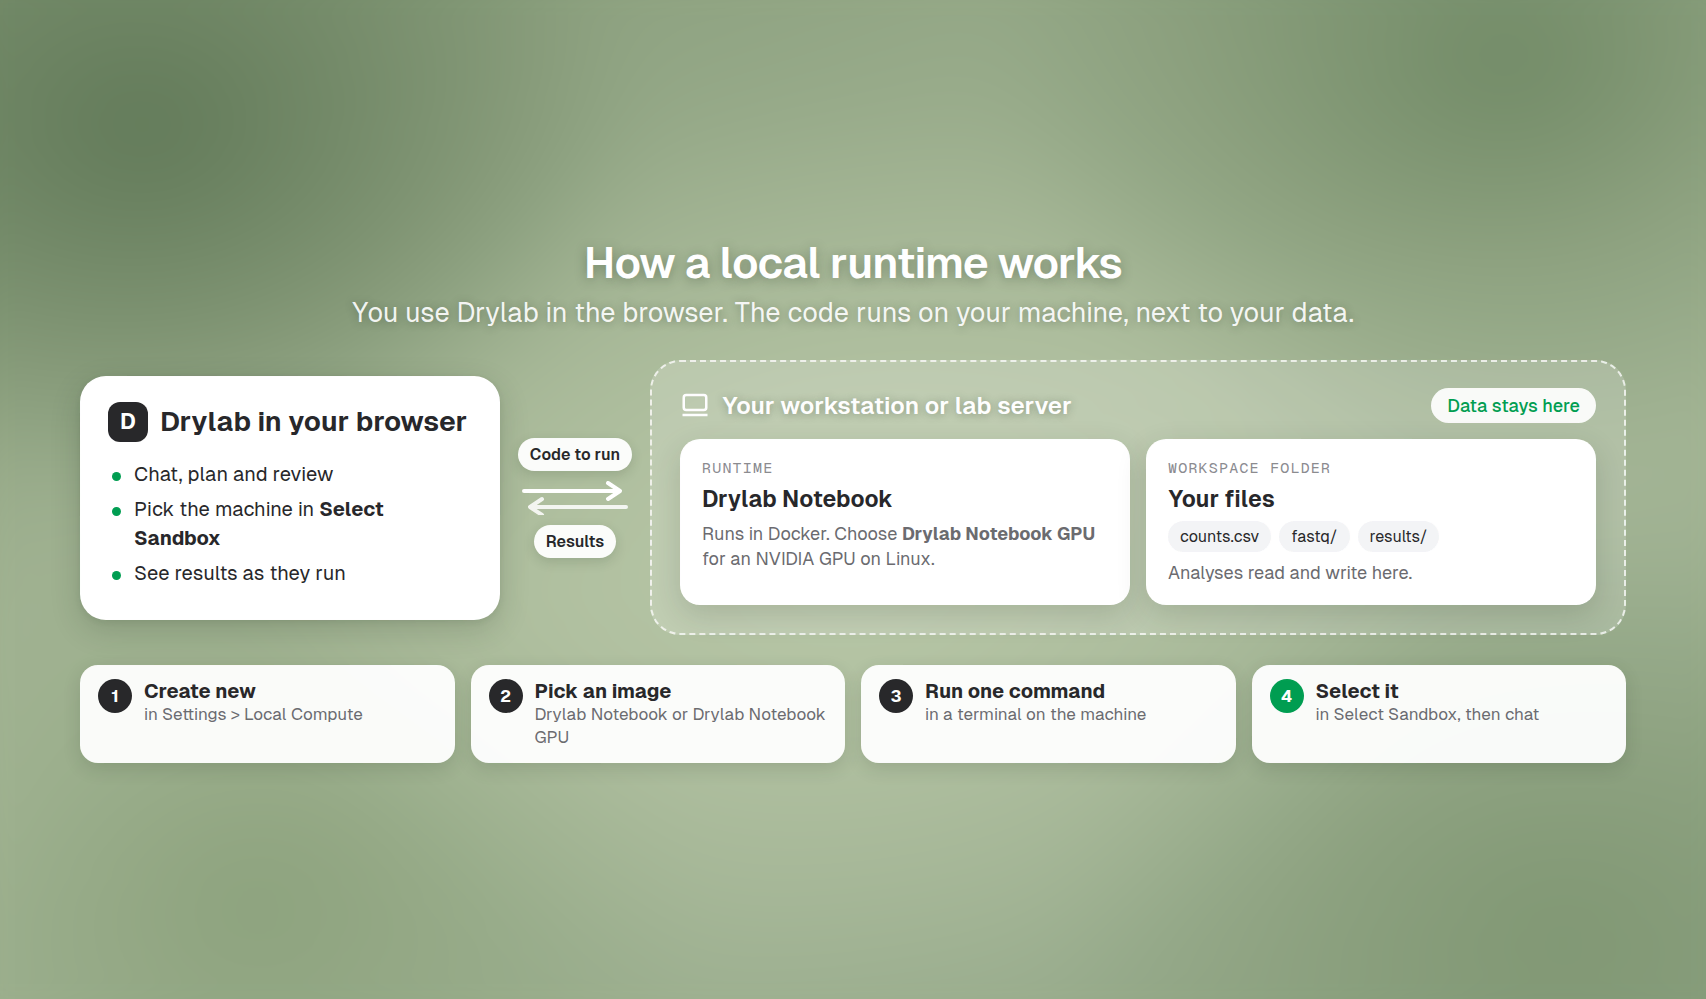Image resolution: width=1706 pixels, height=999 pixels.
Task: Select the fastq/ folder chip
Action: click(1314, 536)
